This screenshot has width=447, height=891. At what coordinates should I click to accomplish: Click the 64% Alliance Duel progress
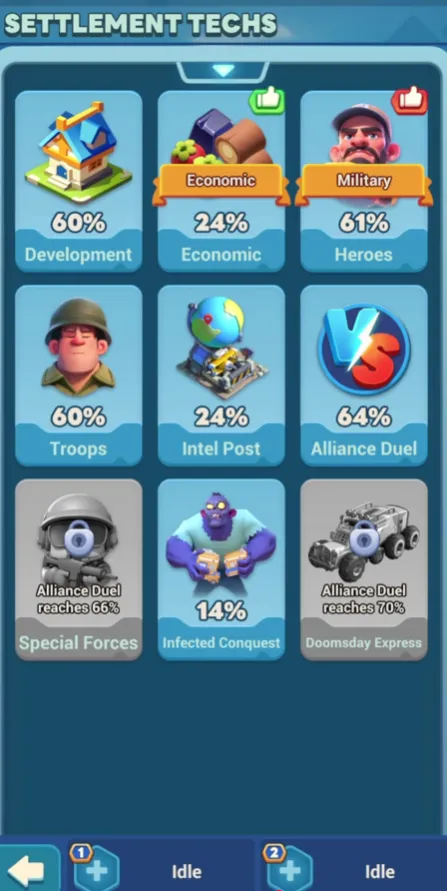pyautogui.click(x=364, y=418)
